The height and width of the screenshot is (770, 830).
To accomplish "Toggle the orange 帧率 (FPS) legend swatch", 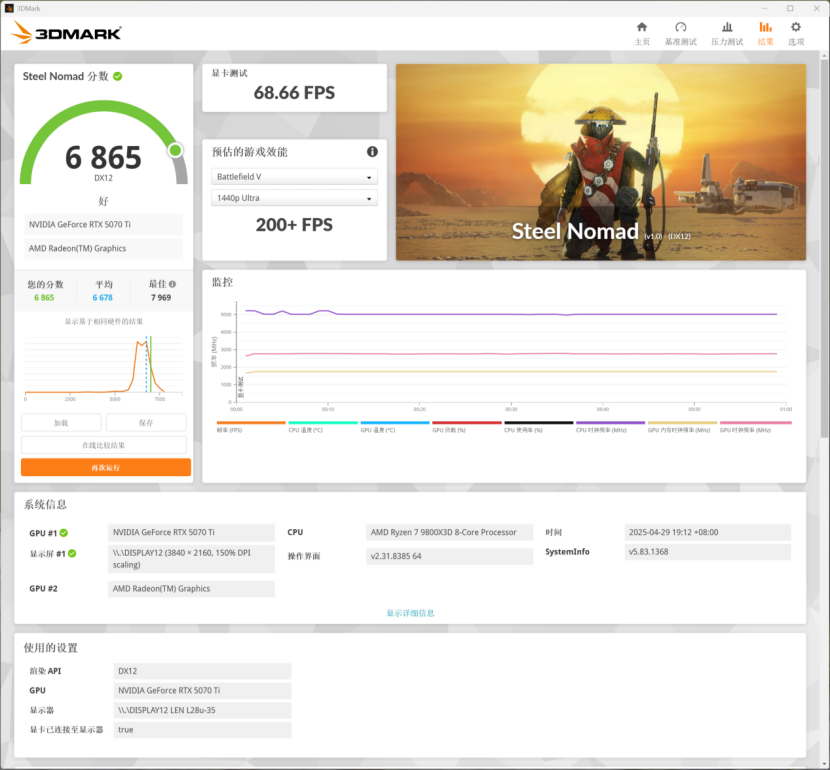I will (251, 423).
